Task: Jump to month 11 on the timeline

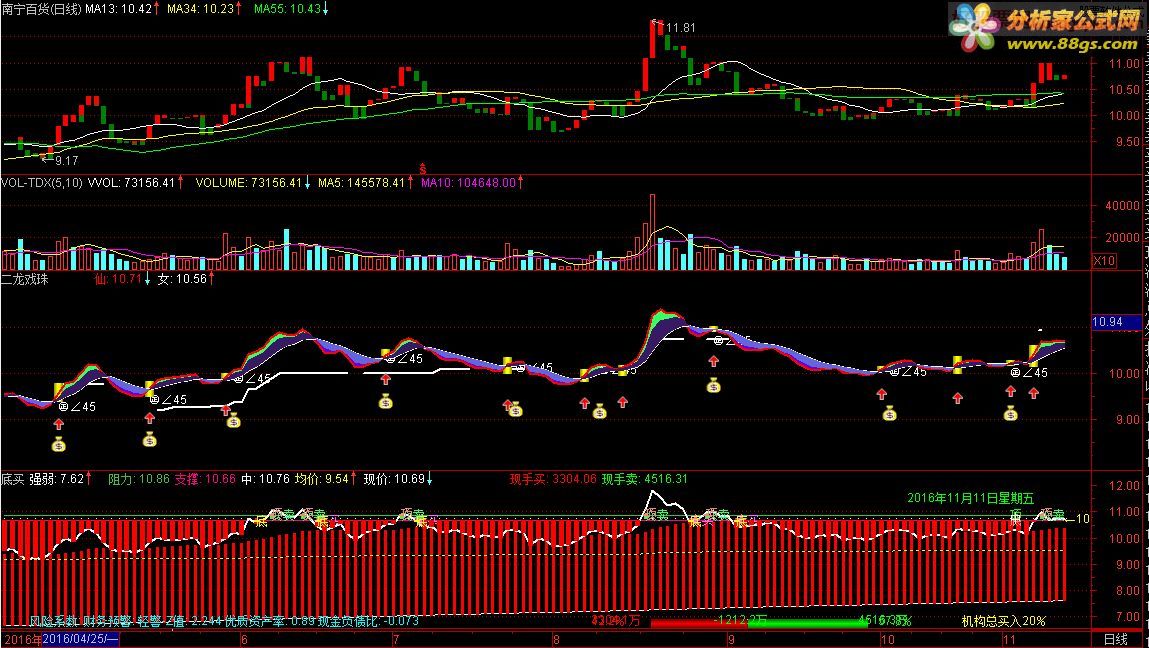Action: pyautogui.click(x=1009, y=639)
